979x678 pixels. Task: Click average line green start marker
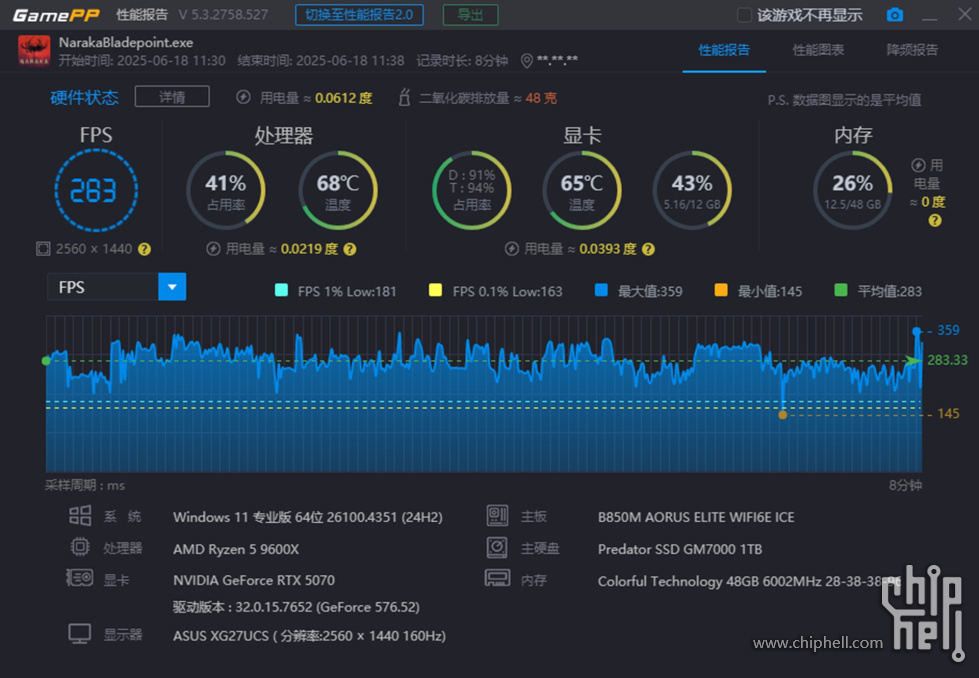click(x=46, y=361)
